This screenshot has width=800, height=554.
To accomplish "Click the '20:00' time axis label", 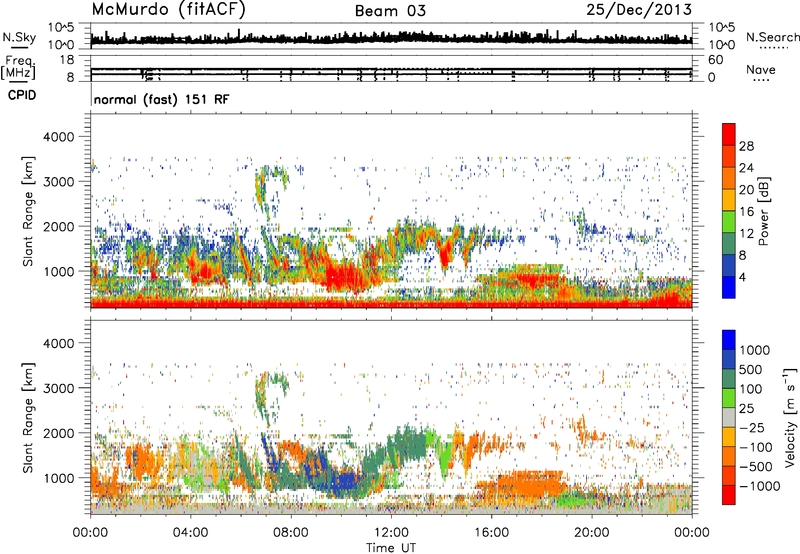I will [x=591, y=533].
